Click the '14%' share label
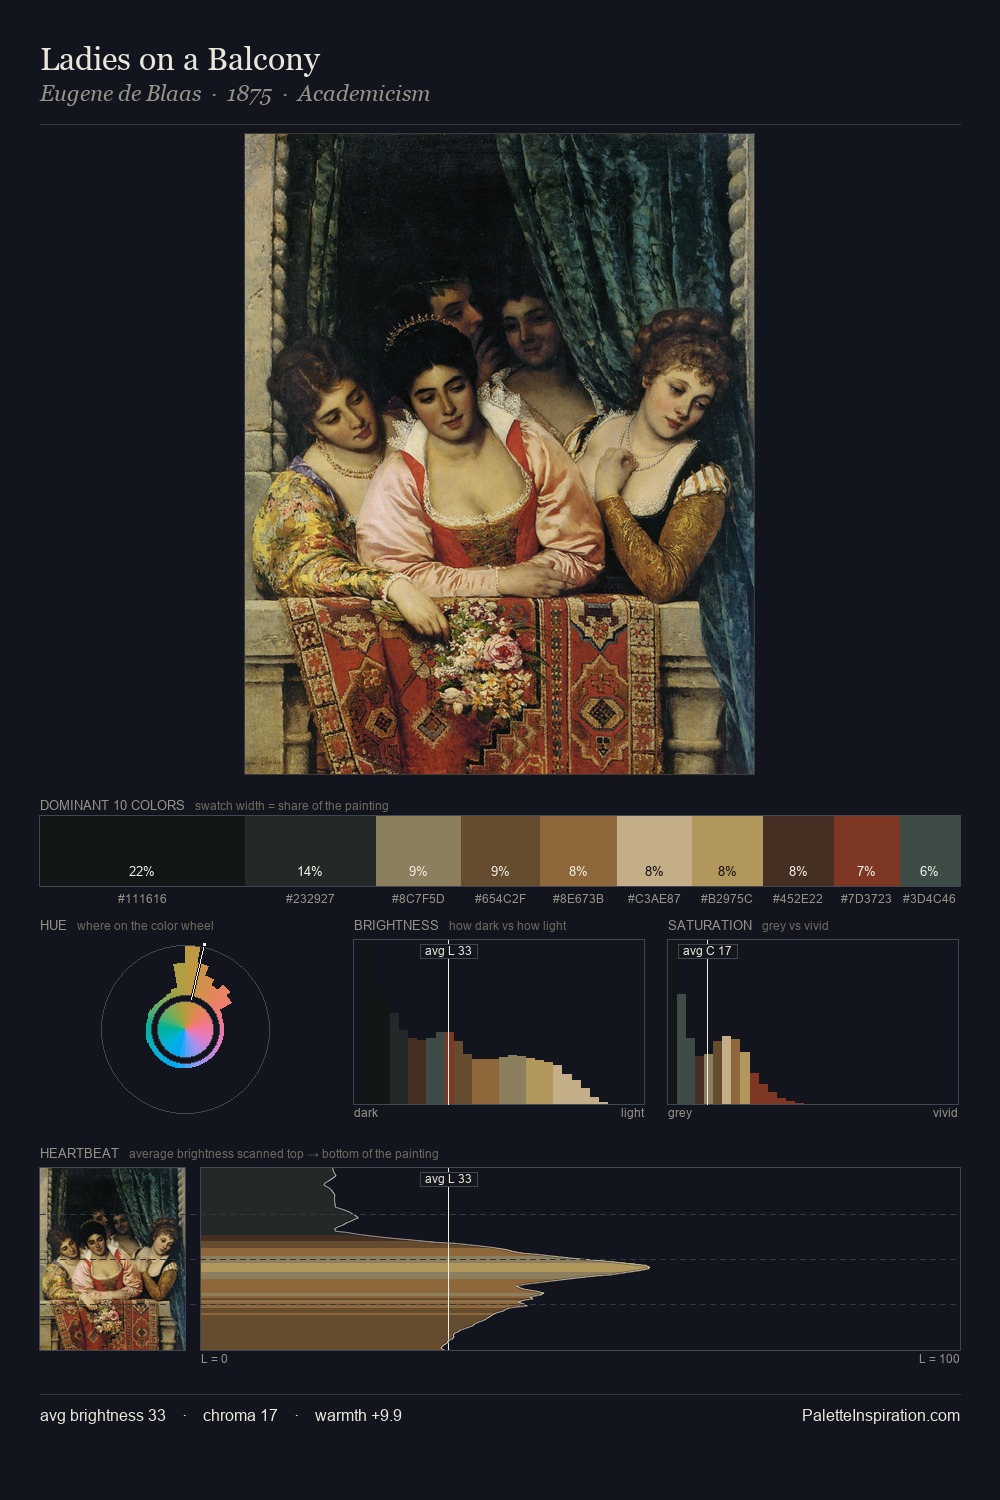The height and width of the screenshot is (1500, 1000). pos(310,871)
